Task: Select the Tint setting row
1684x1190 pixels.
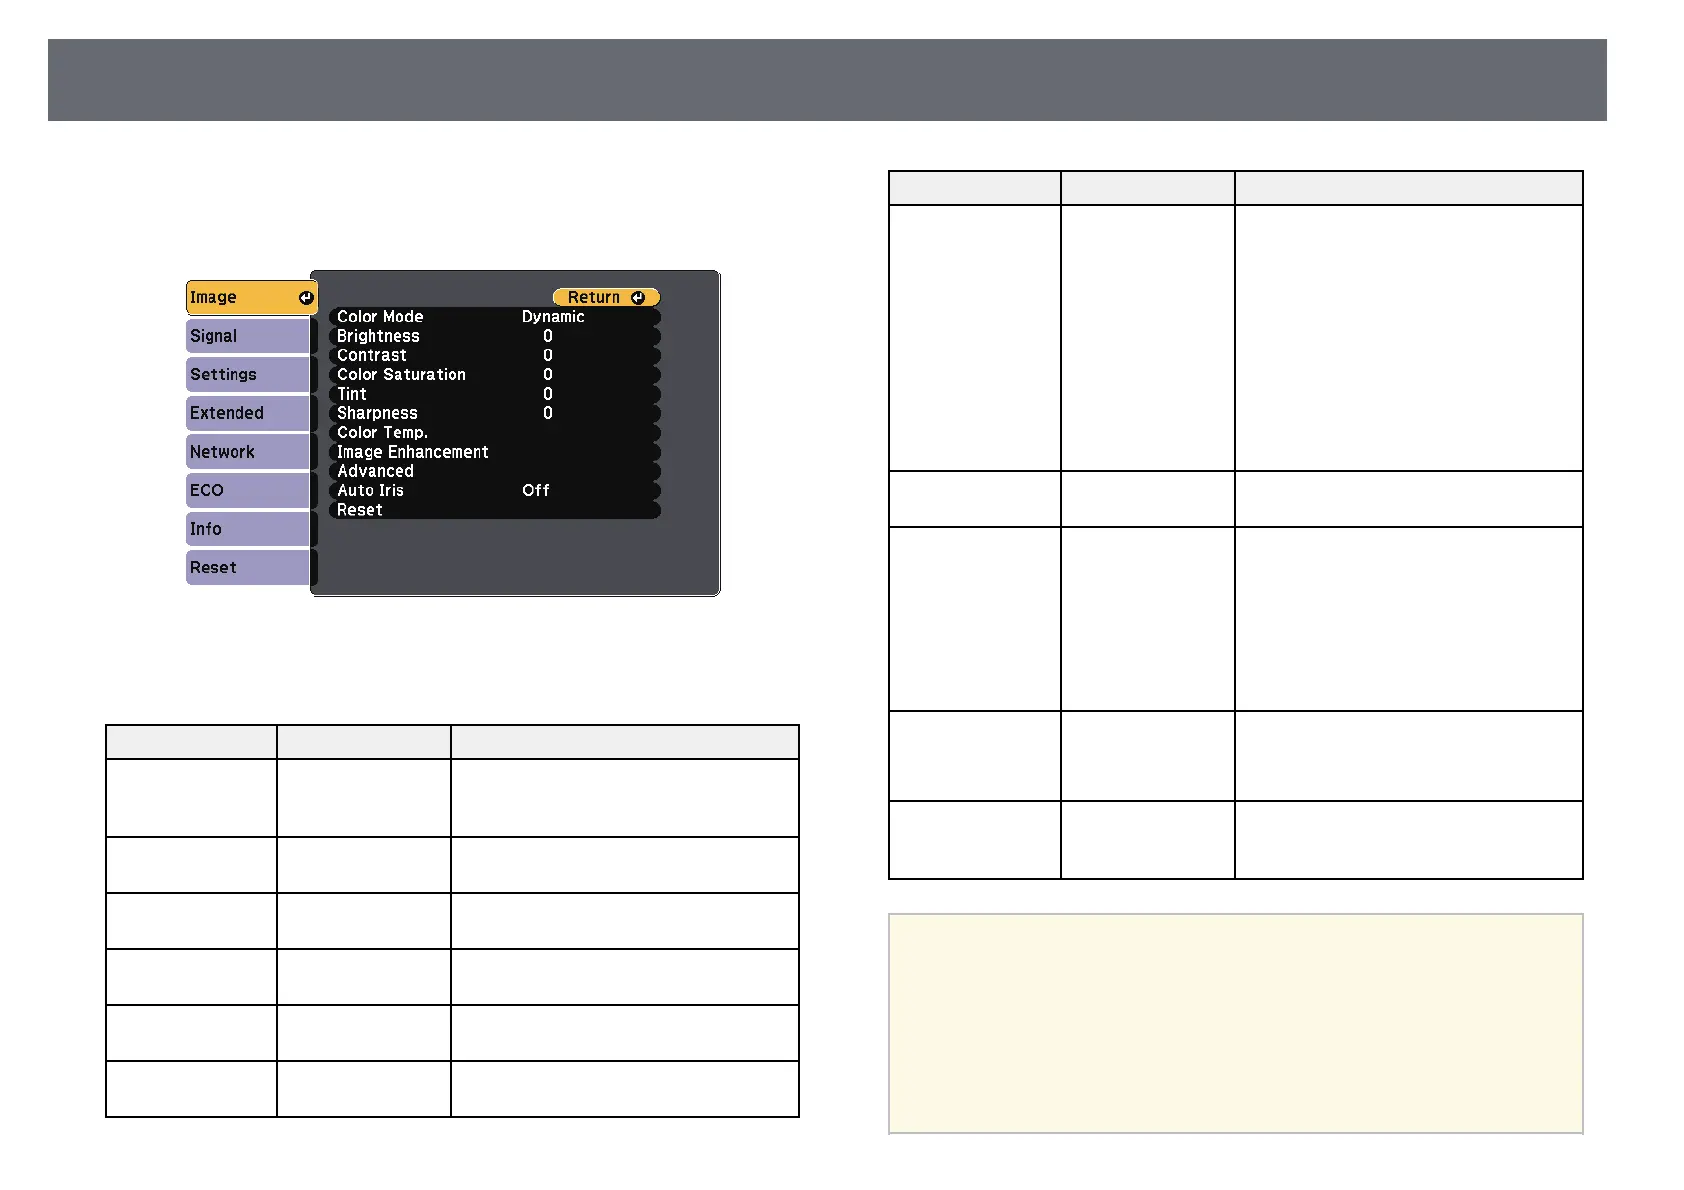Action: pyautogui.click(x=495, y=394)
